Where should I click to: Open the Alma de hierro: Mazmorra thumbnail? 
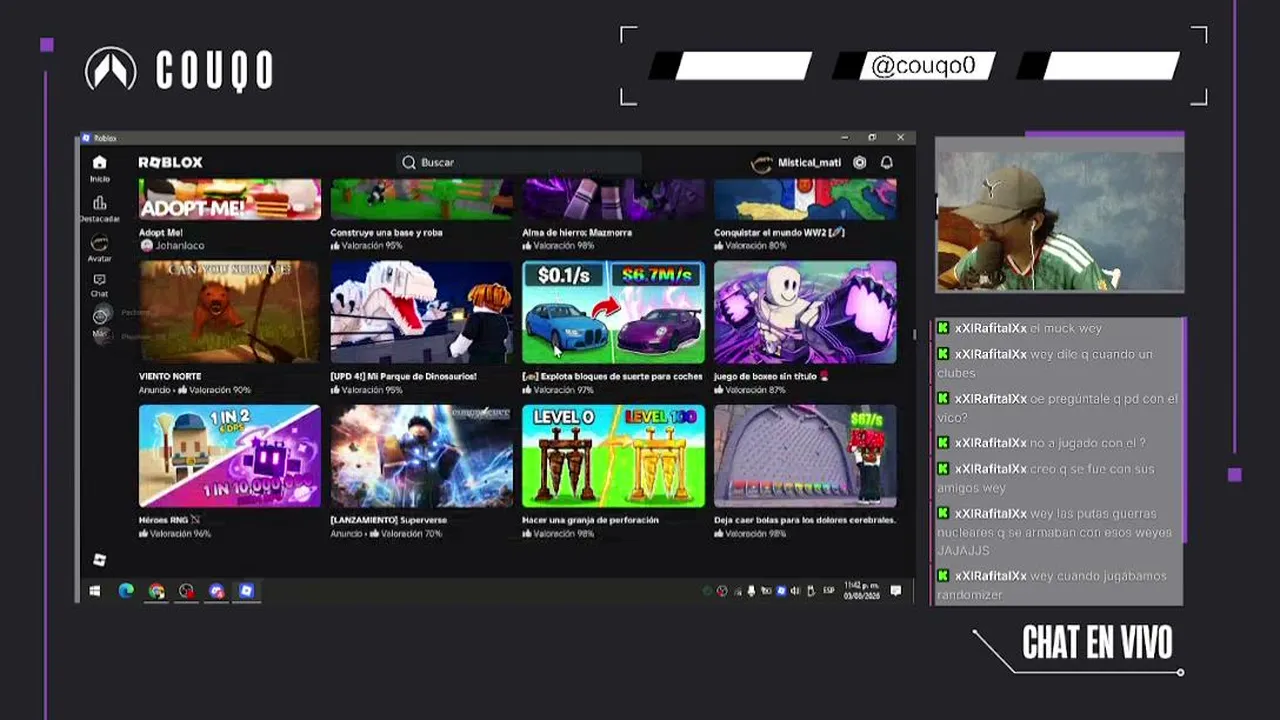pos(613,199)
